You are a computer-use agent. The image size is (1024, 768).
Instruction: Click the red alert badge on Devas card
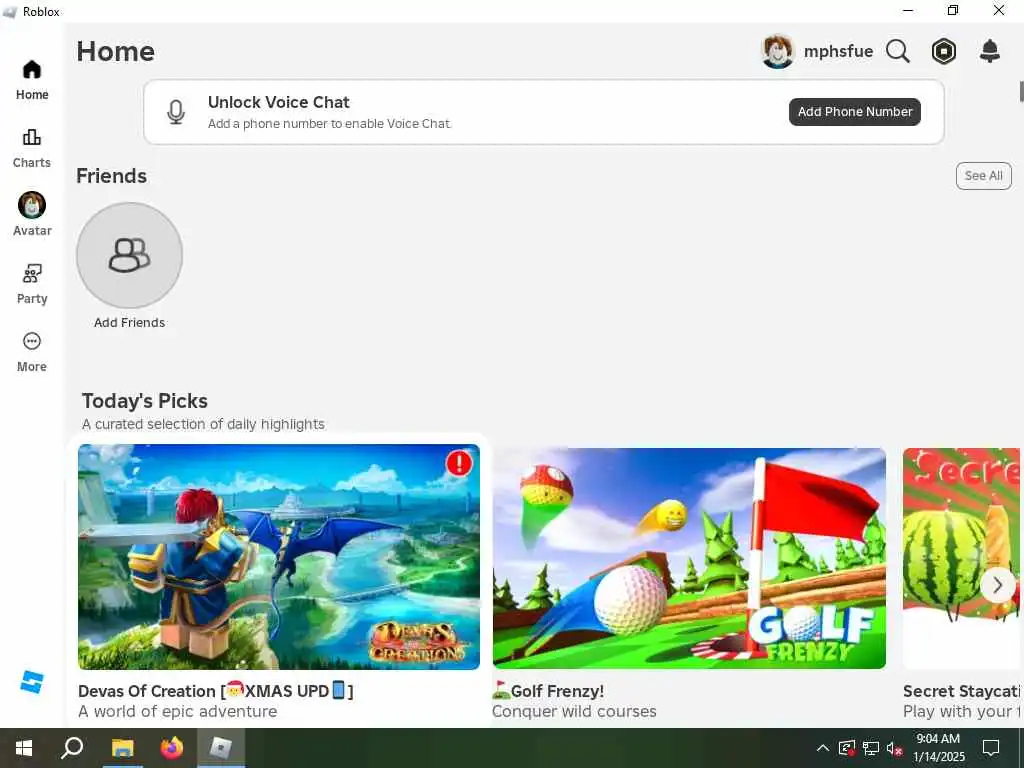(459, 463)
